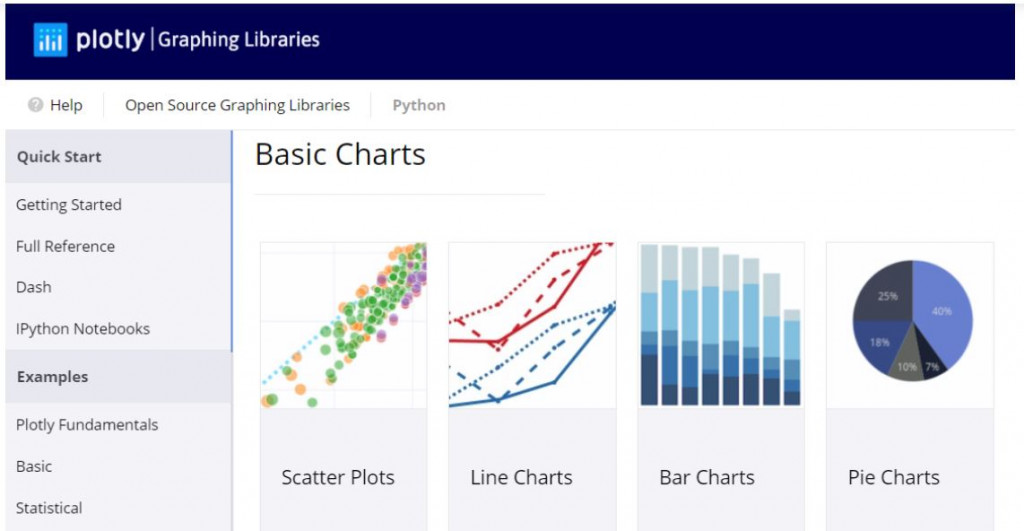The height and width of the screenshot is (531, 1024).
Task: Select Plotly Fundamentals under Examples
Action: point(87,425)
